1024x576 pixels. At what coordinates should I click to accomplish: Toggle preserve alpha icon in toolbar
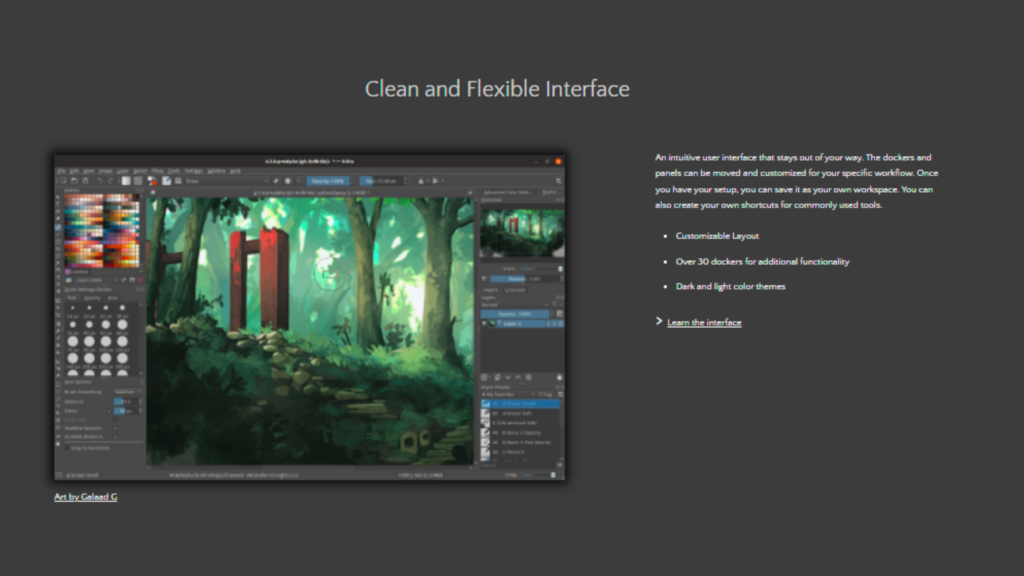pyautogui.click(x=287, y=181)
